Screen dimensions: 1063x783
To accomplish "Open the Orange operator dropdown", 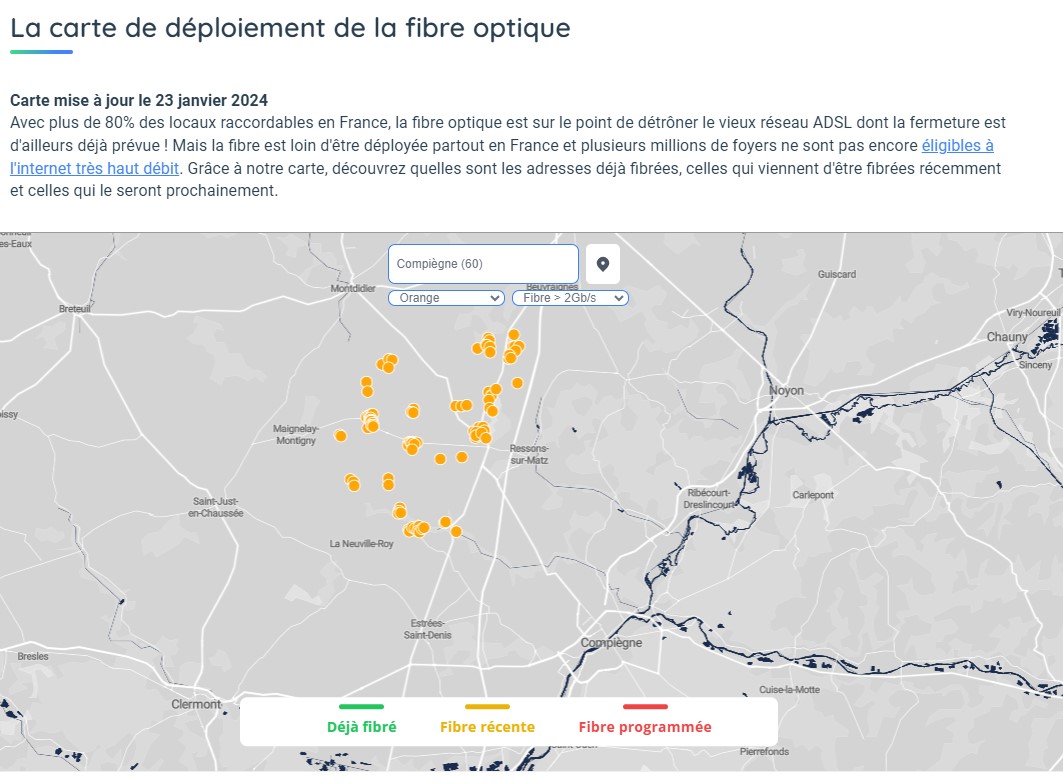I will (445, 298).
